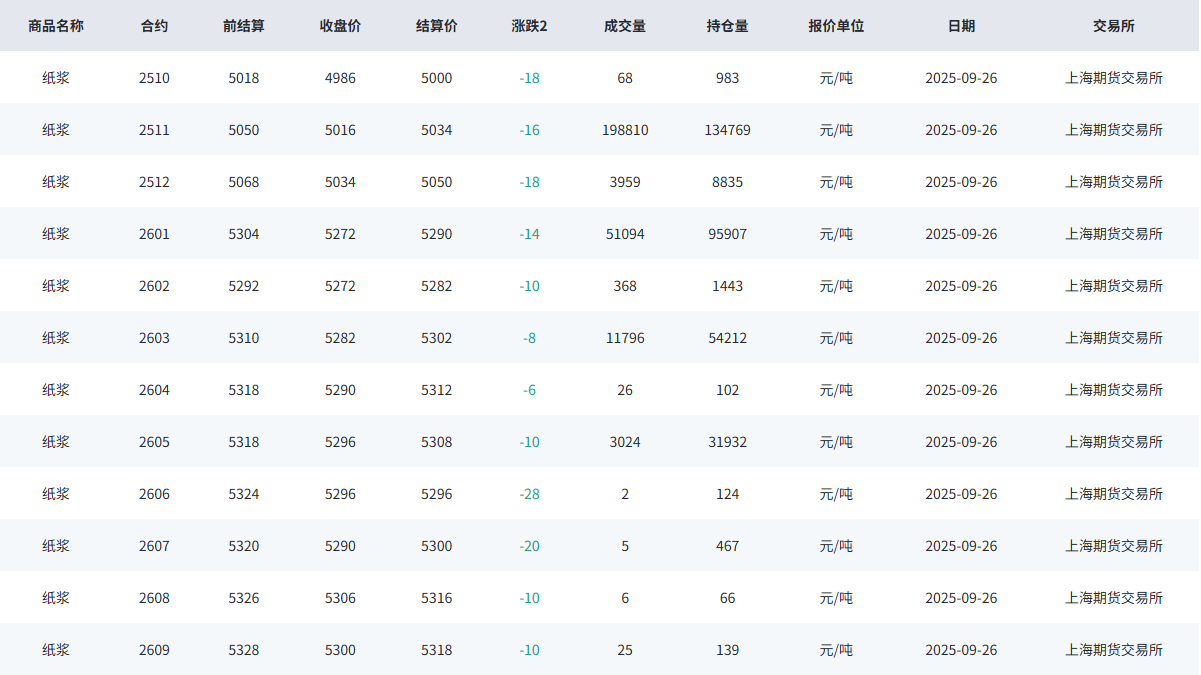
Task: Click the 结算价 column header
Action: pyautogui.click(x=436, y=26)
